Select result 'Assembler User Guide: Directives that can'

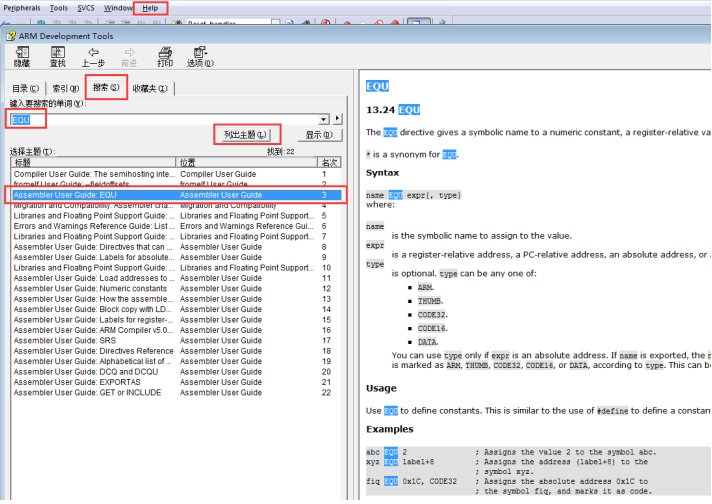(x=176, y=247)
